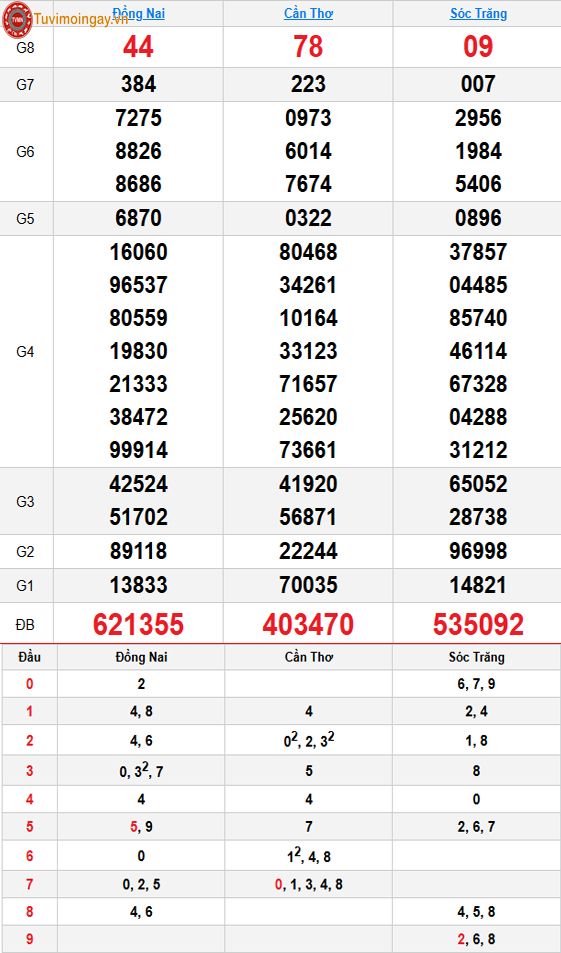Open the Cần Thơ province link
Screen dimensions: 561x953
tap(308, 13)
